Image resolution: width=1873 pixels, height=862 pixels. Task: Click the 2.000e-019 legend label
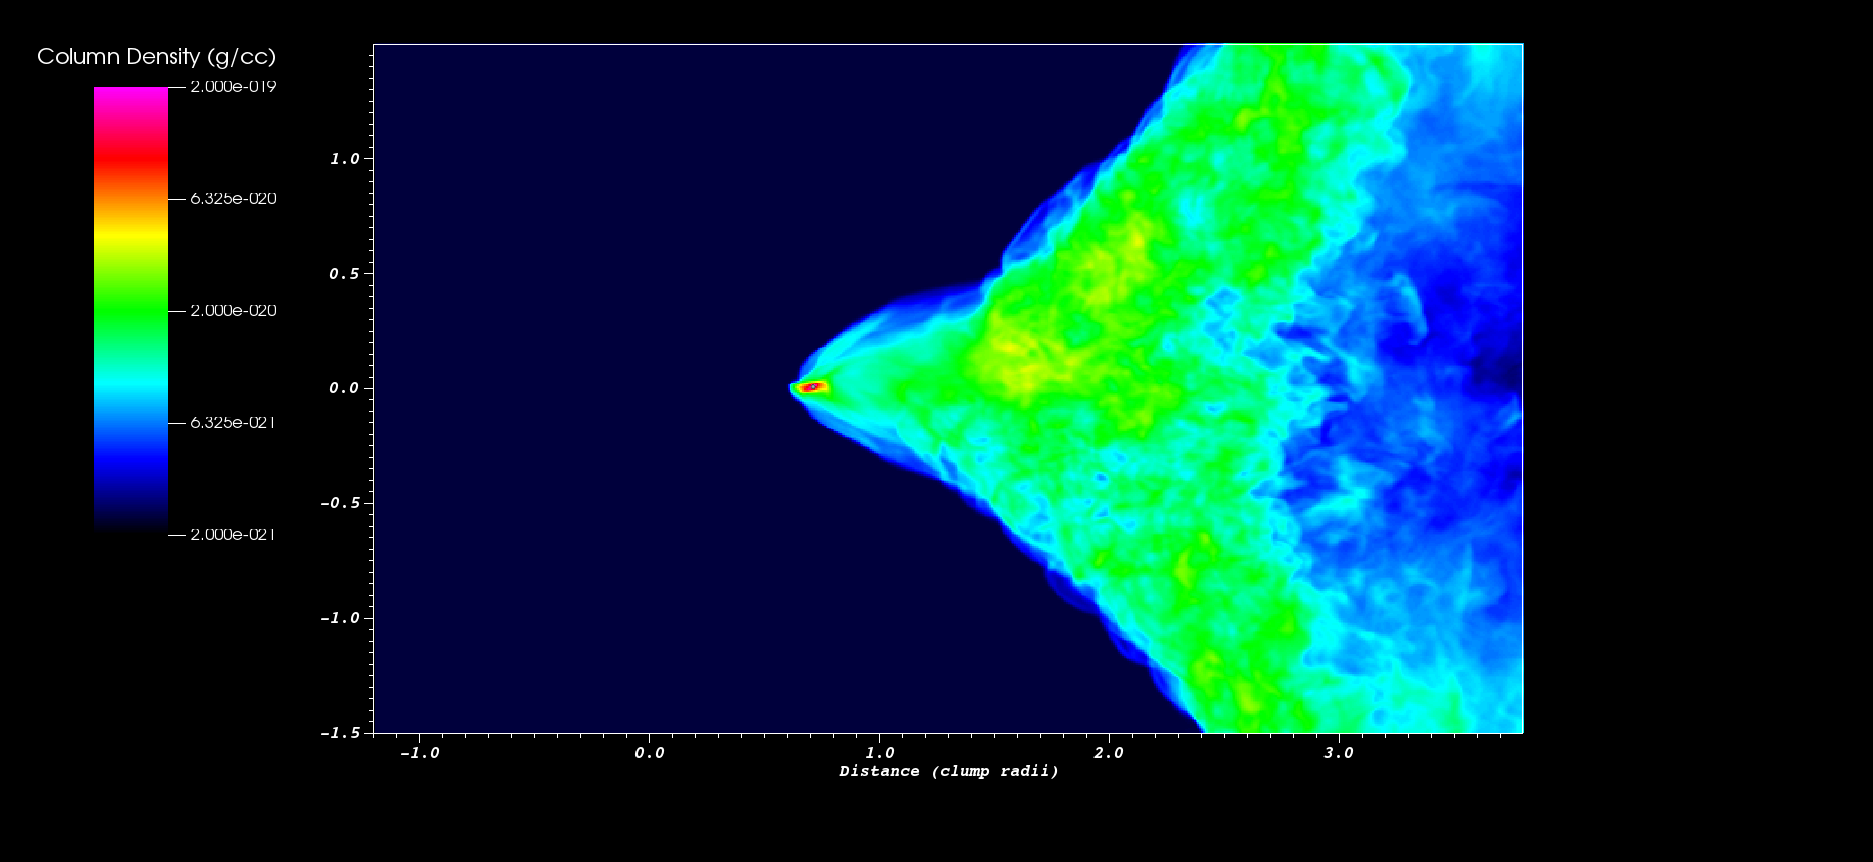pos(233,87)
